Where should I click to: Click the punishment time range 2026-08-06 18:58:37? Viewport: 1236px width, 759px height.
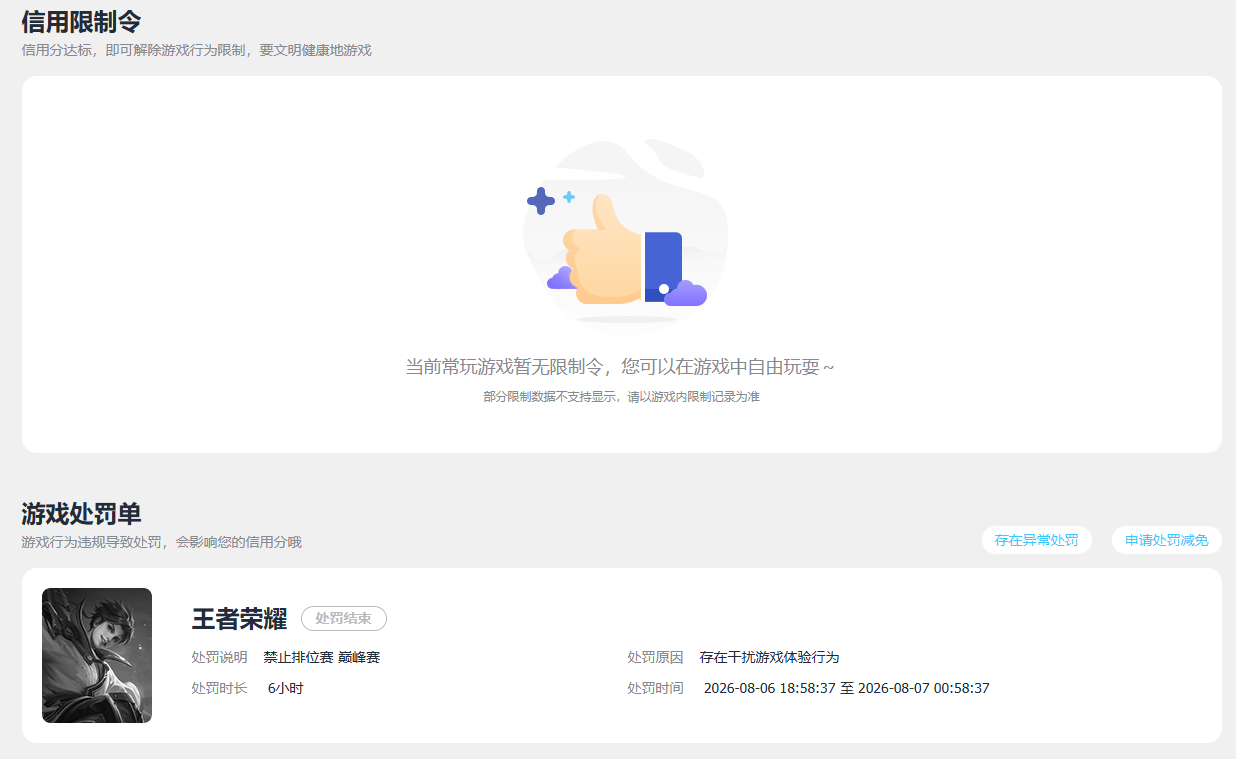[846, 688]
